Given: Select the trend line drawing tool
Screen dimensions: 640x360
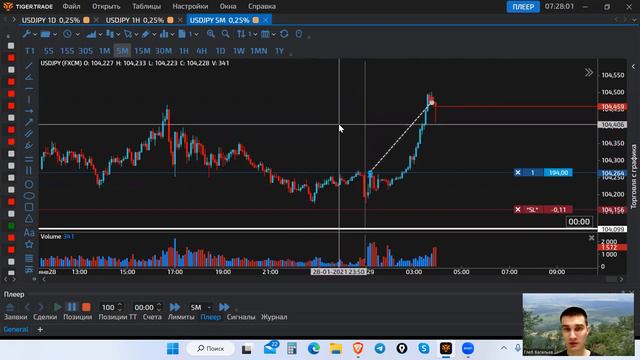Looking at the screenshot, I should click(x=29, y=66).
